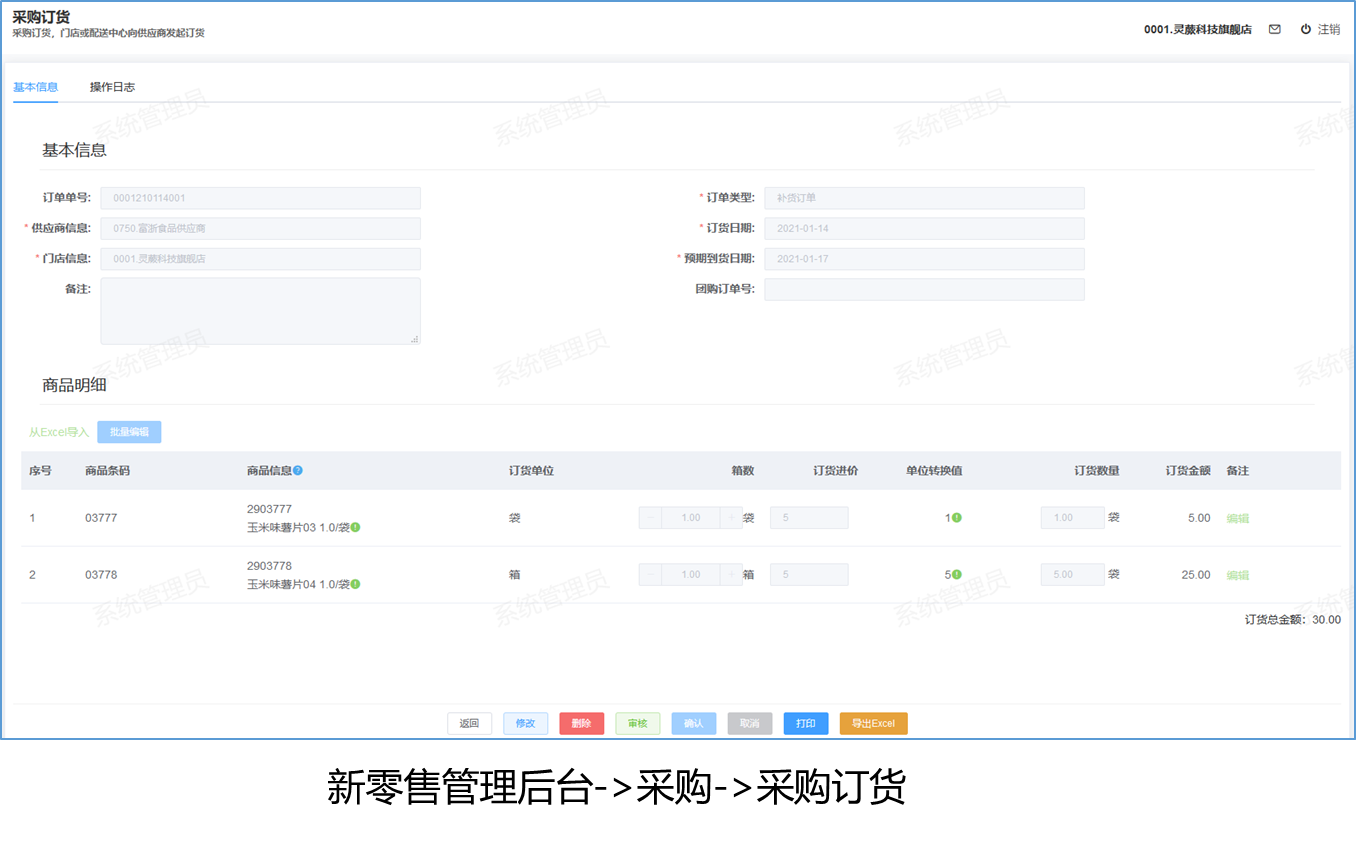This screenshot has width=1356, height=862.
Task: Increase 箱数 with plus in row 03778
Action: (x=731, y=575)
